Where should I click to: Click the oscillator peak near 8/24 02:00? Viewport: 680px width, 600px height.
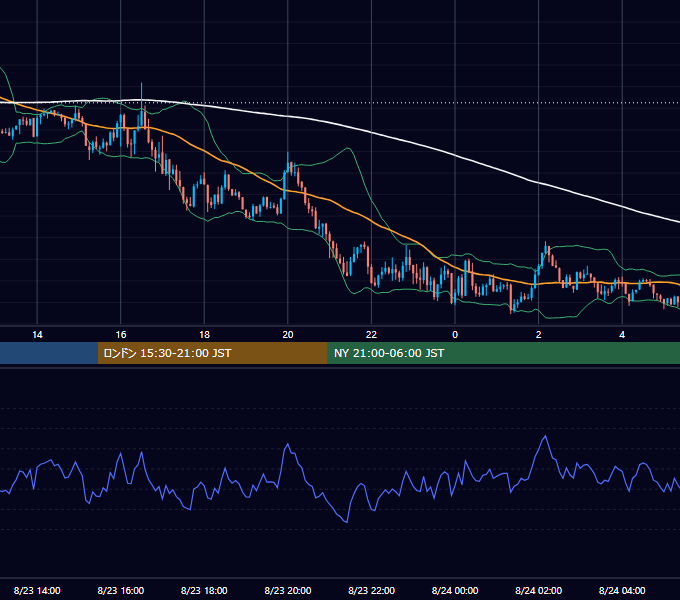(546, 437)
